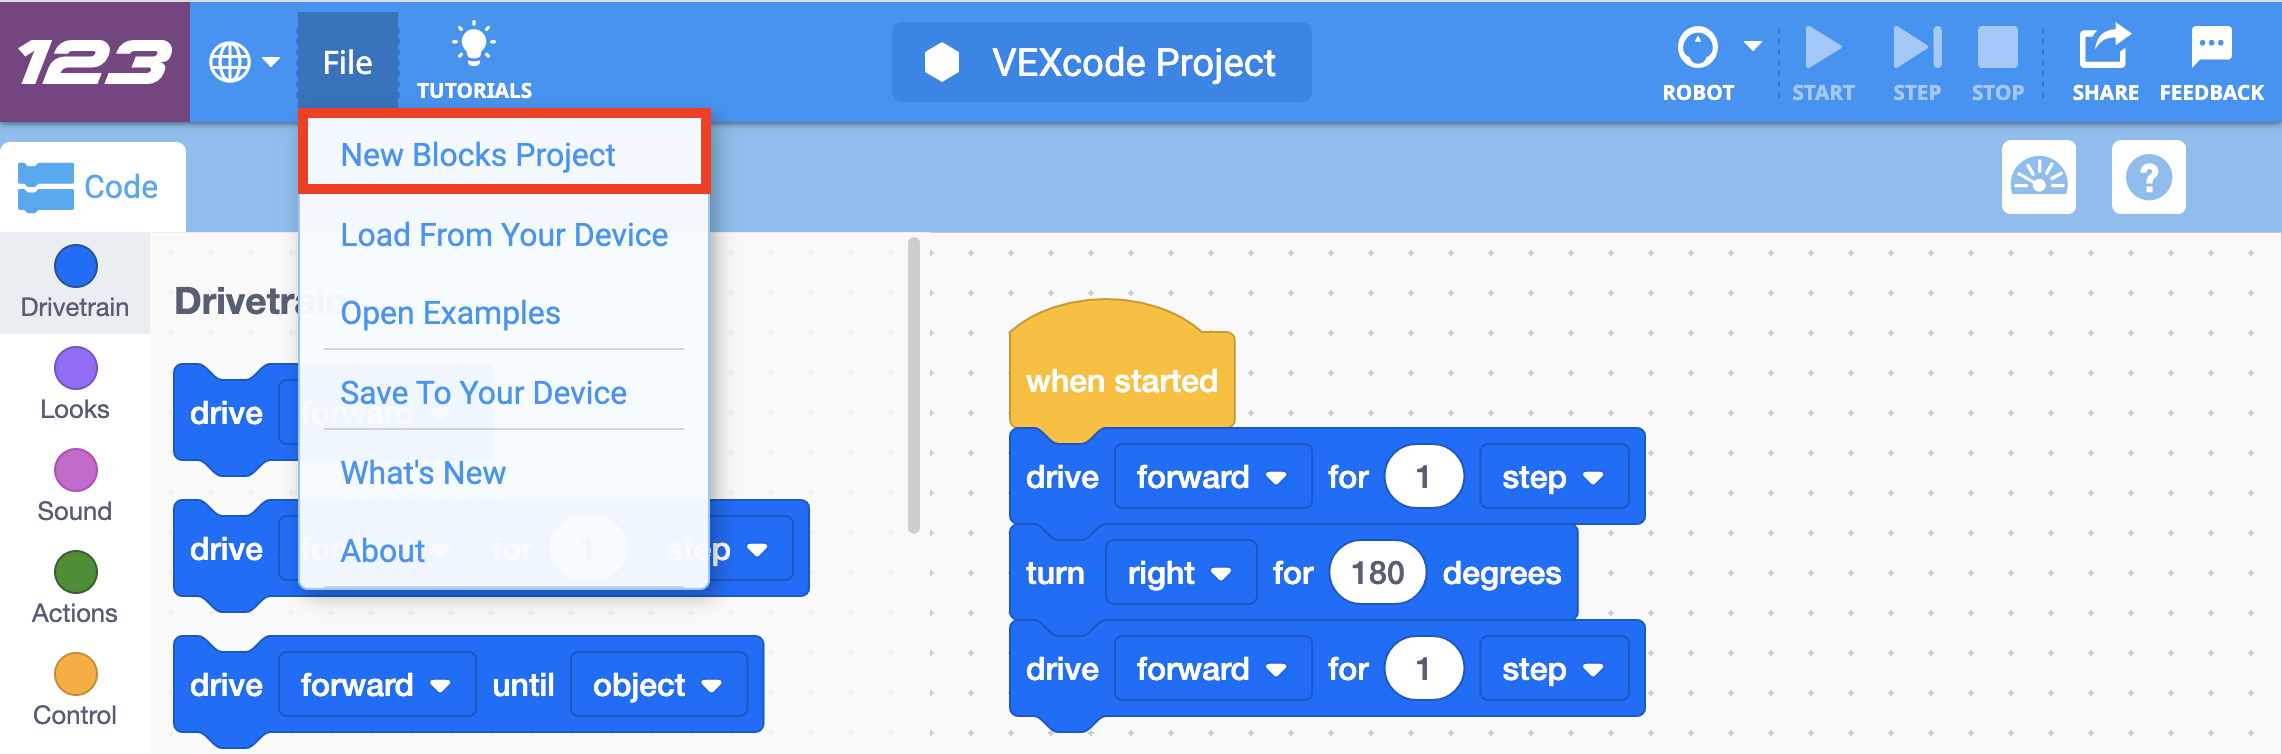
Task: Click the VEXcode Project name button
Action: pos(1102,62)
